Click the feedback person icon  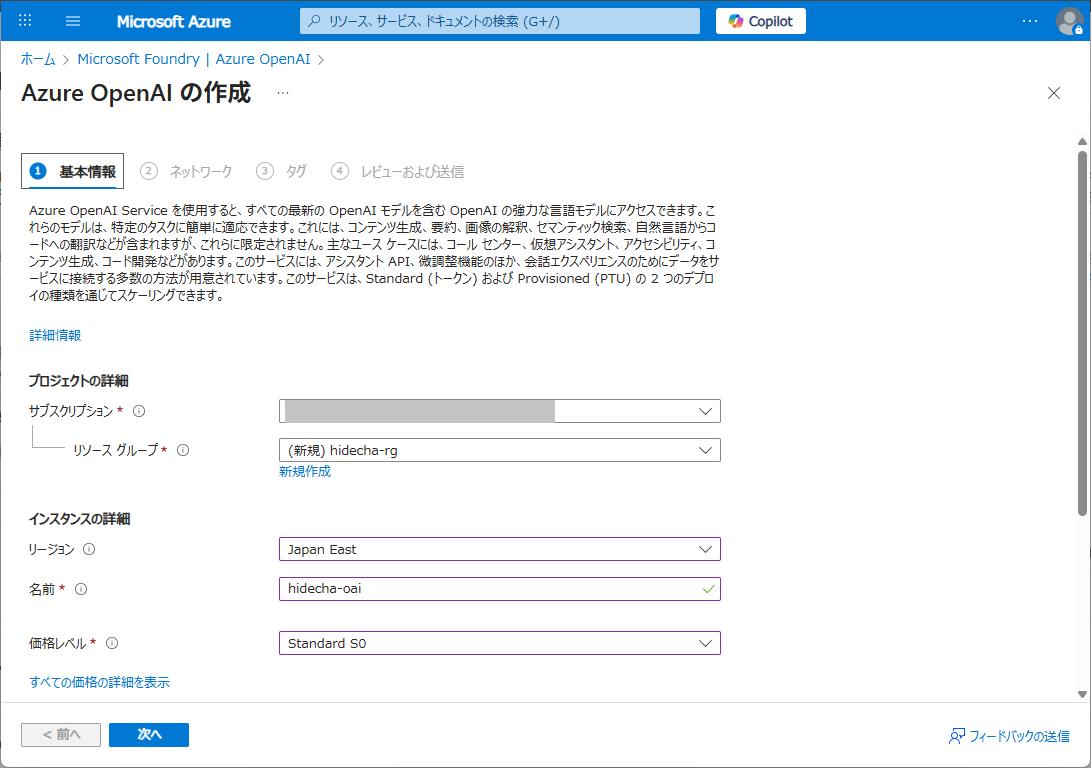[x=957, y=736]
